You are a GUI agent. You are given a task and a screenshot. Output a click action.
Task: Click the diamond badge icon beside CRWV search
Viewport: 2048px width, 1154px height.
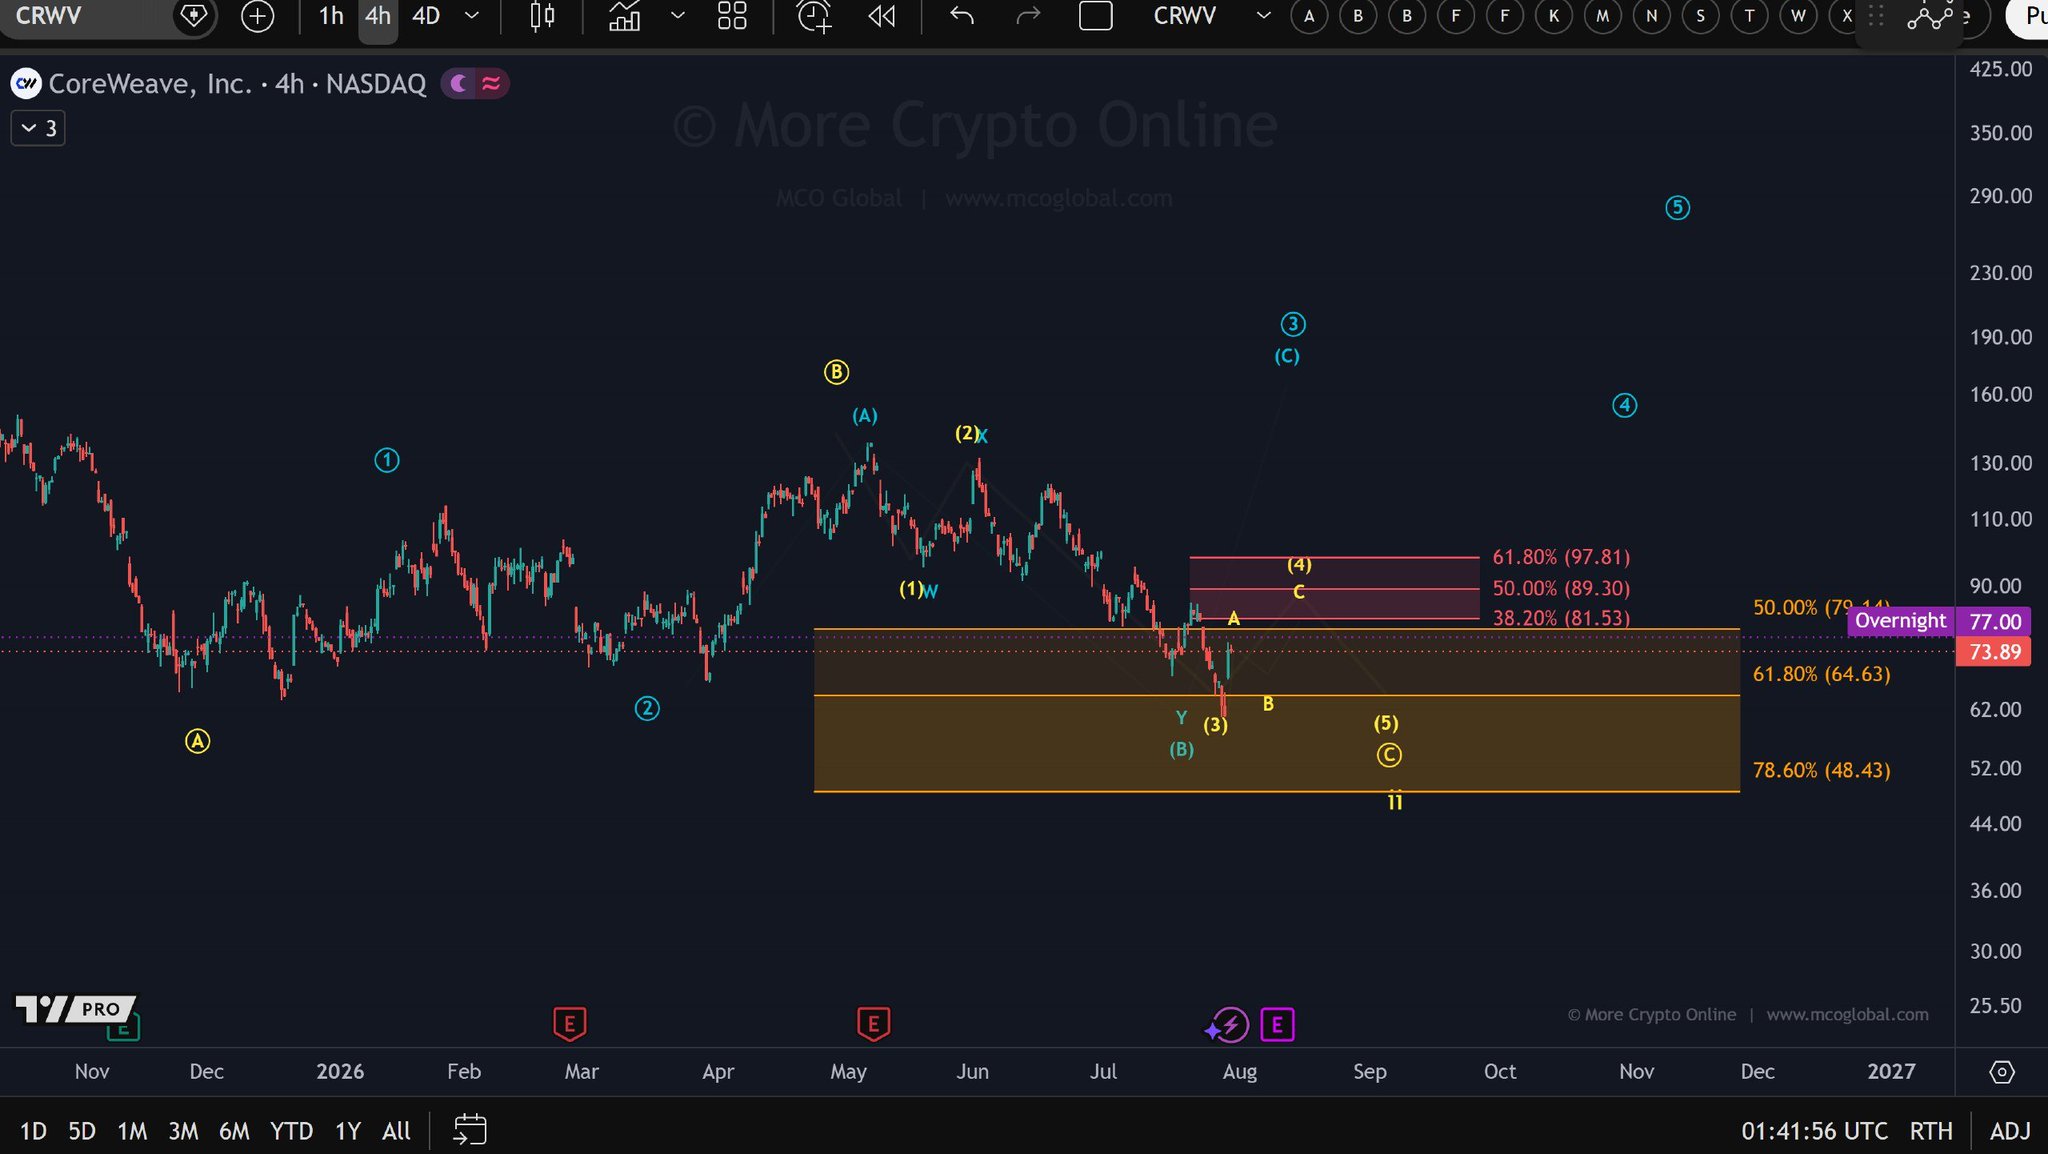click(194, 16)
